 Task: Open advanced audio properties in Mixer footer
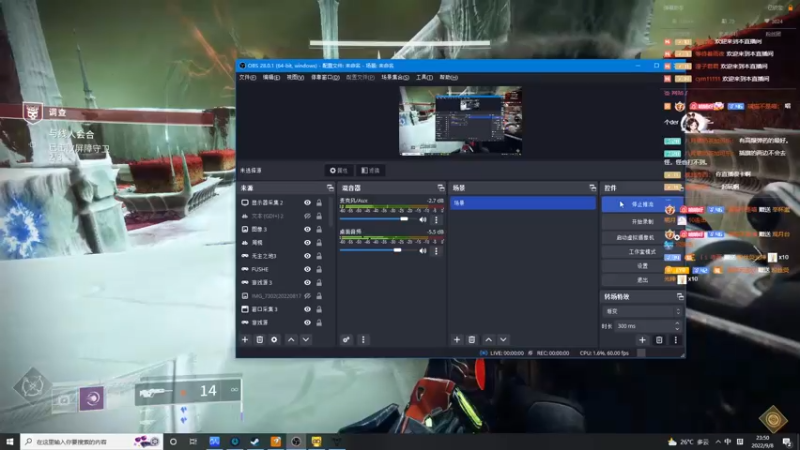coord(346,340)
